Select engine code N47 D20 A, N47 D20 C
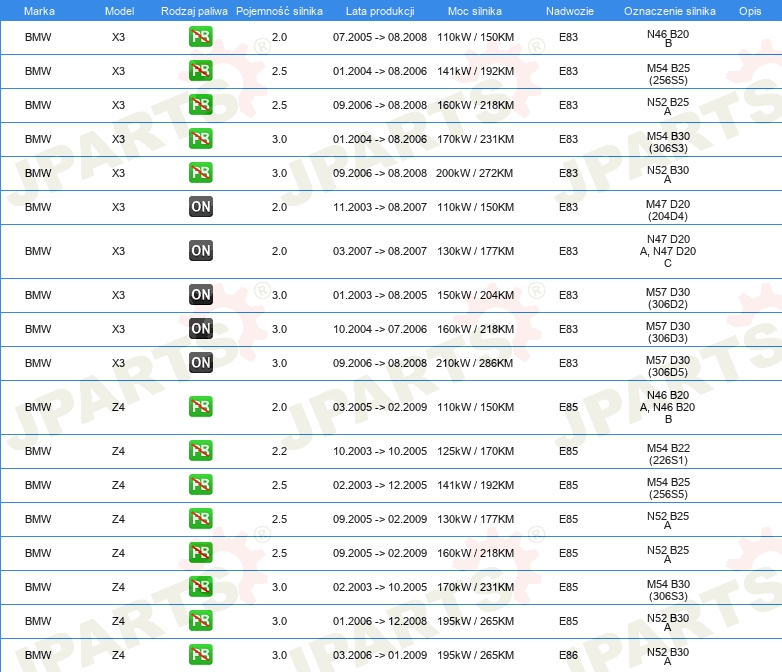The height and width of the screenshot is (672, 782). point(668,251)
